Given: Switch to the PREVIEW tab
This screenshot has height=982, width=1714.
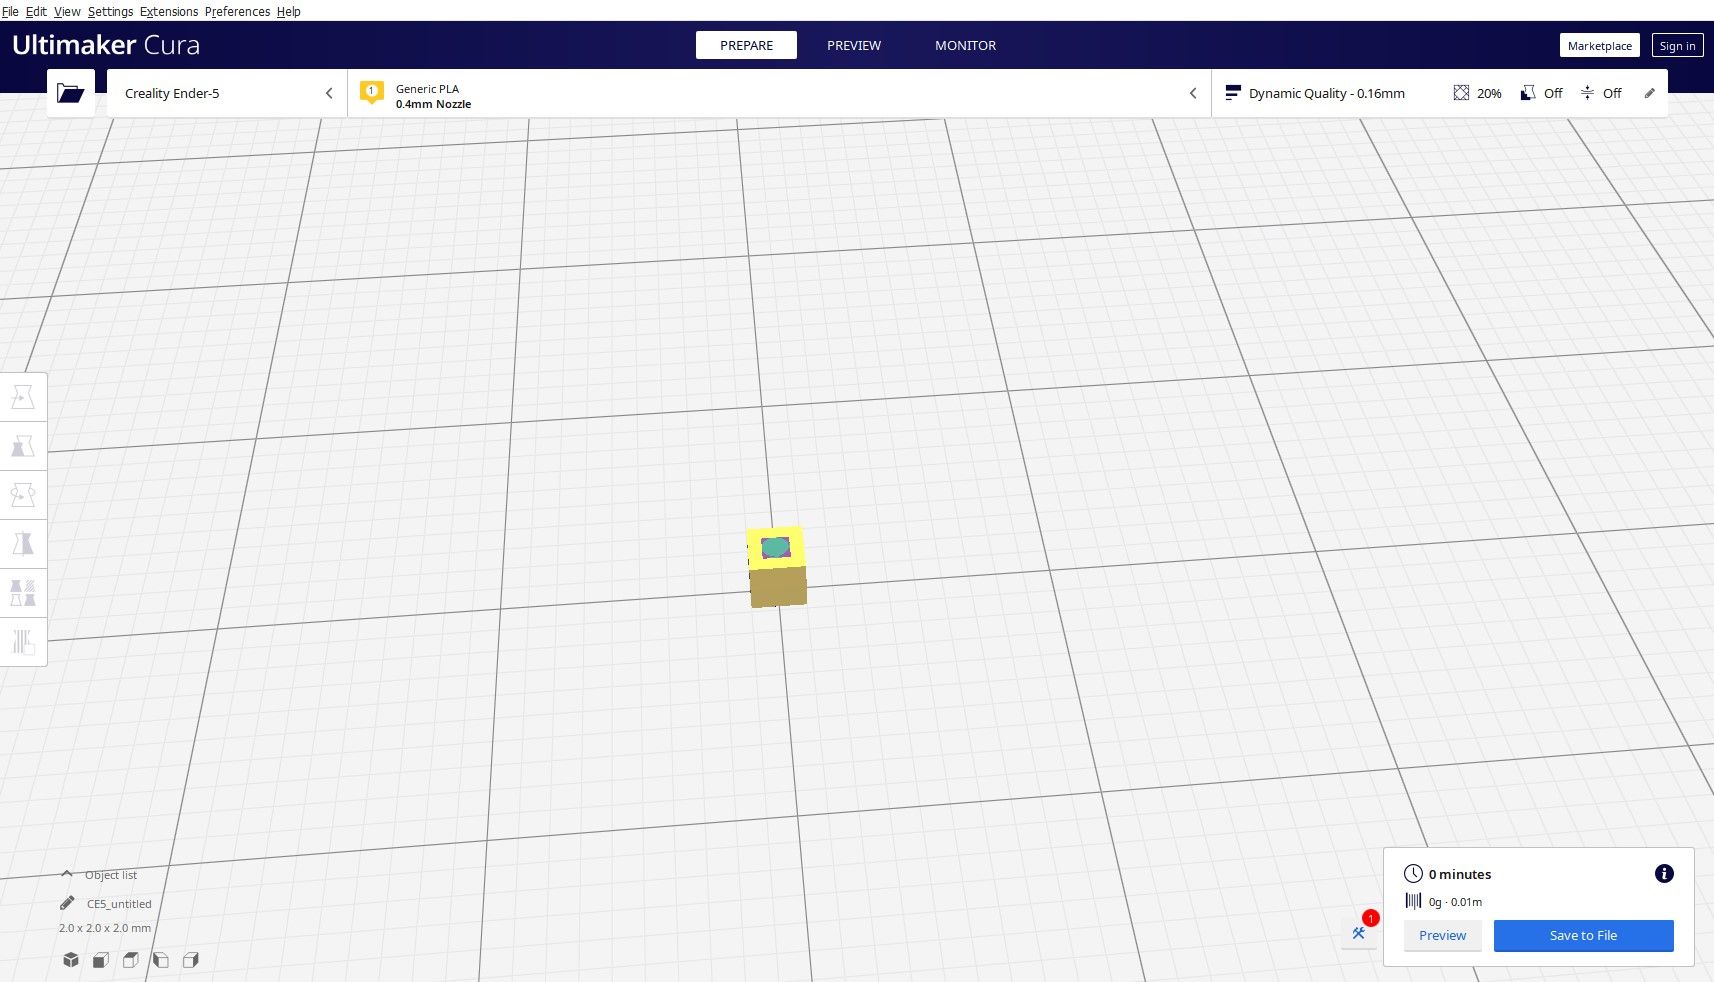Looking at the screenshot, I should pyautogui.click(x=853, y=45).
